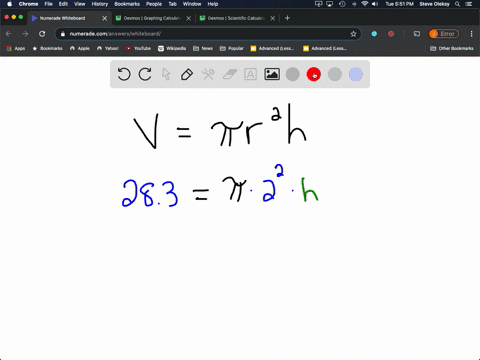Click the volume icon in menu bar
This screenshot has width=480, height=360.
[x=375, y=4]
